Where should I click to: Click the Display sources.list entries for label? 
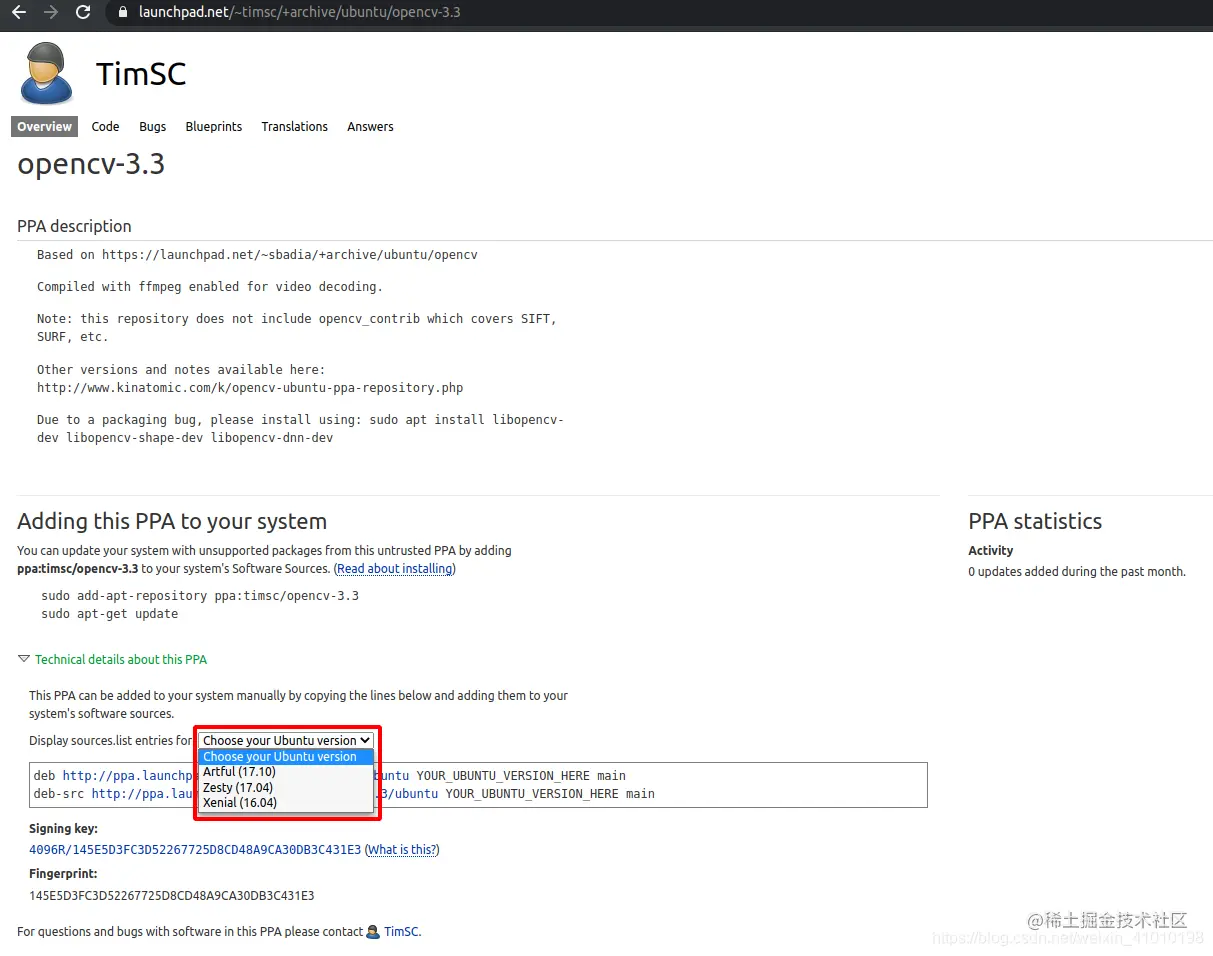(111, 741)
